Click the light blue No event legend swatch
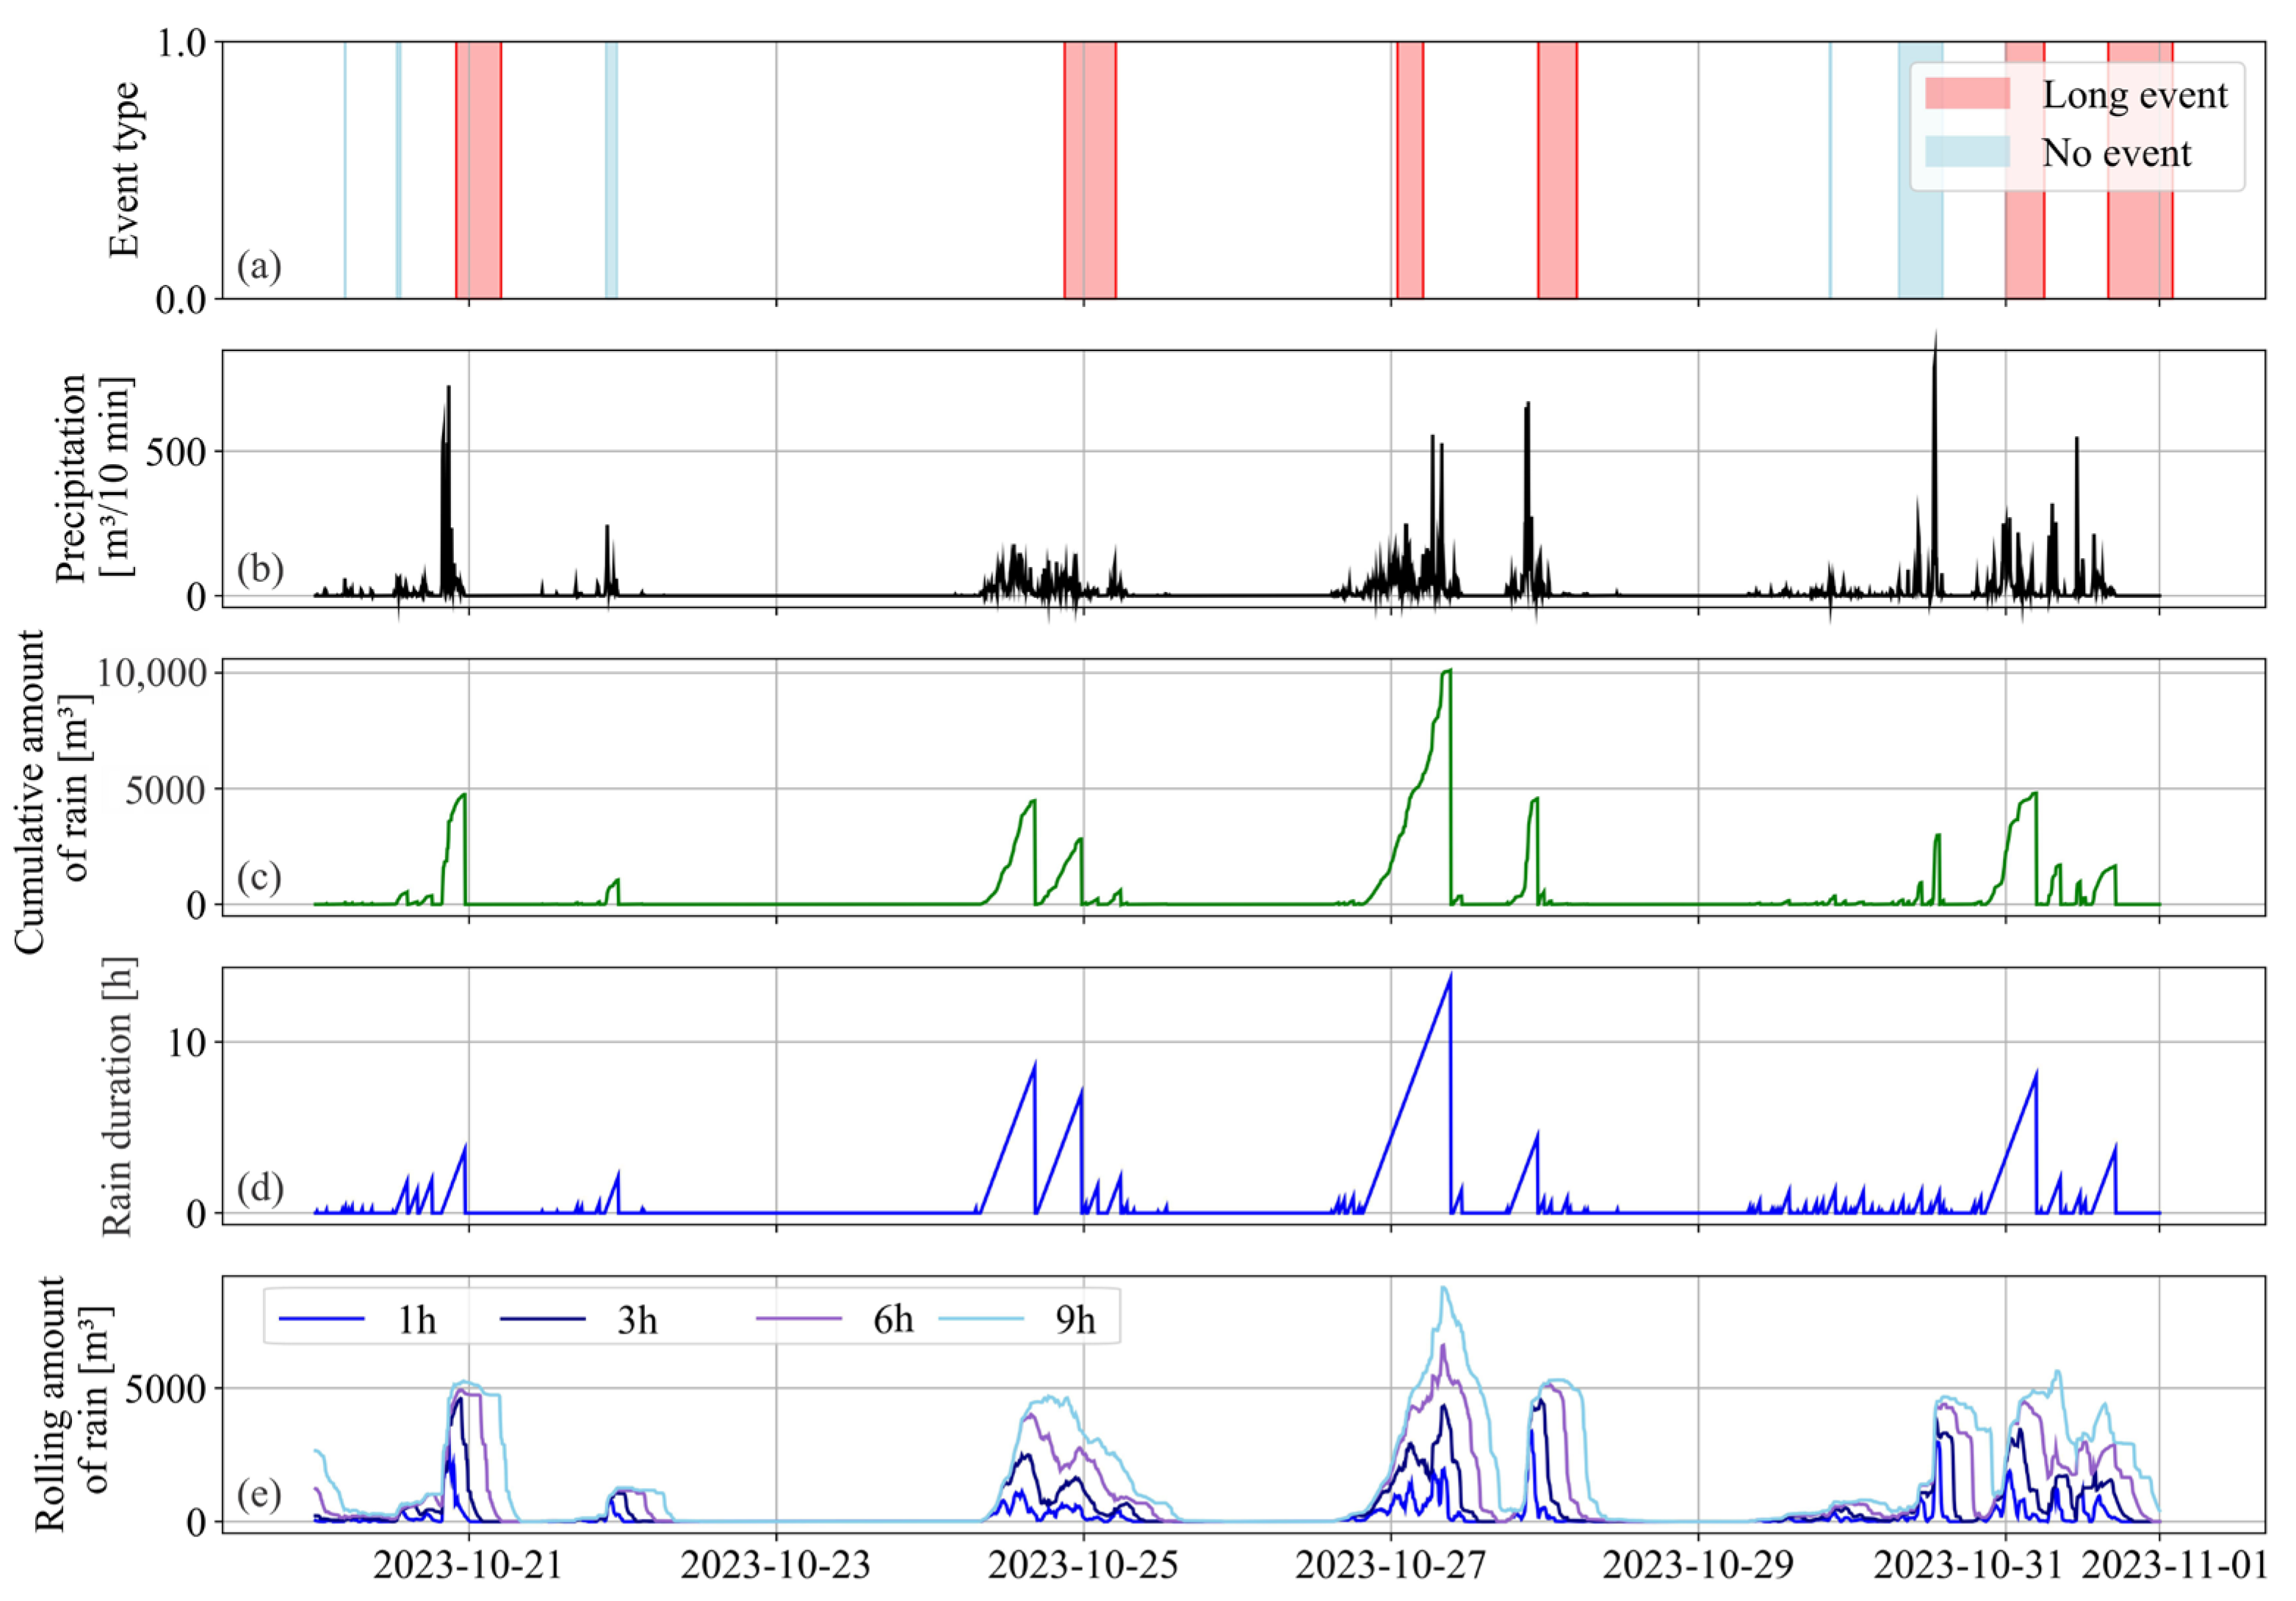The width and height of the screenshot is (2296, 1601). [x=1967, y=151]
